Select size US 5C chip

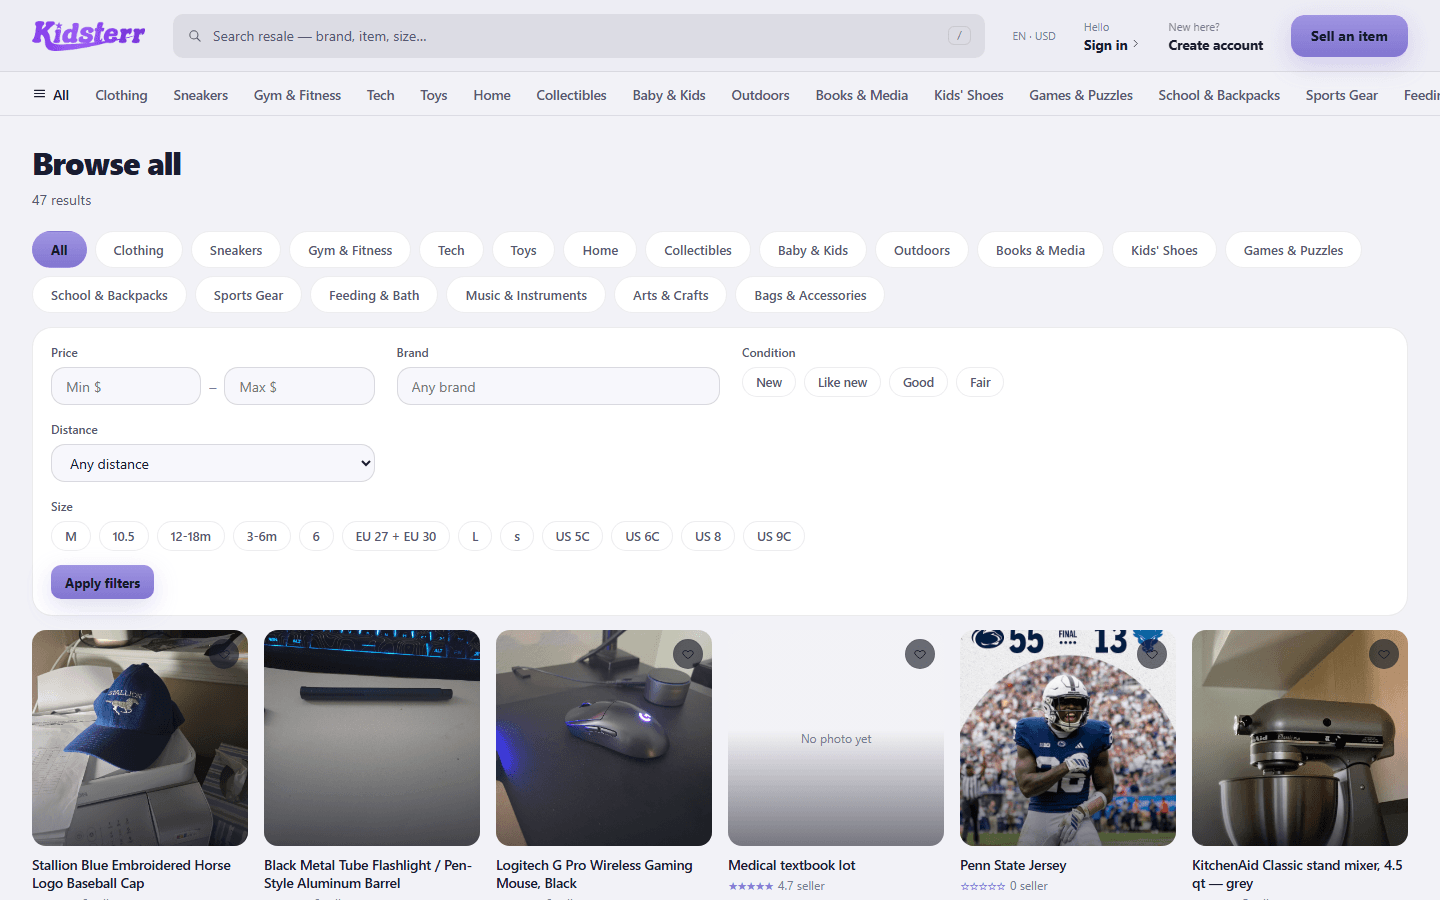pyautogui.click(x=573, y=536)
